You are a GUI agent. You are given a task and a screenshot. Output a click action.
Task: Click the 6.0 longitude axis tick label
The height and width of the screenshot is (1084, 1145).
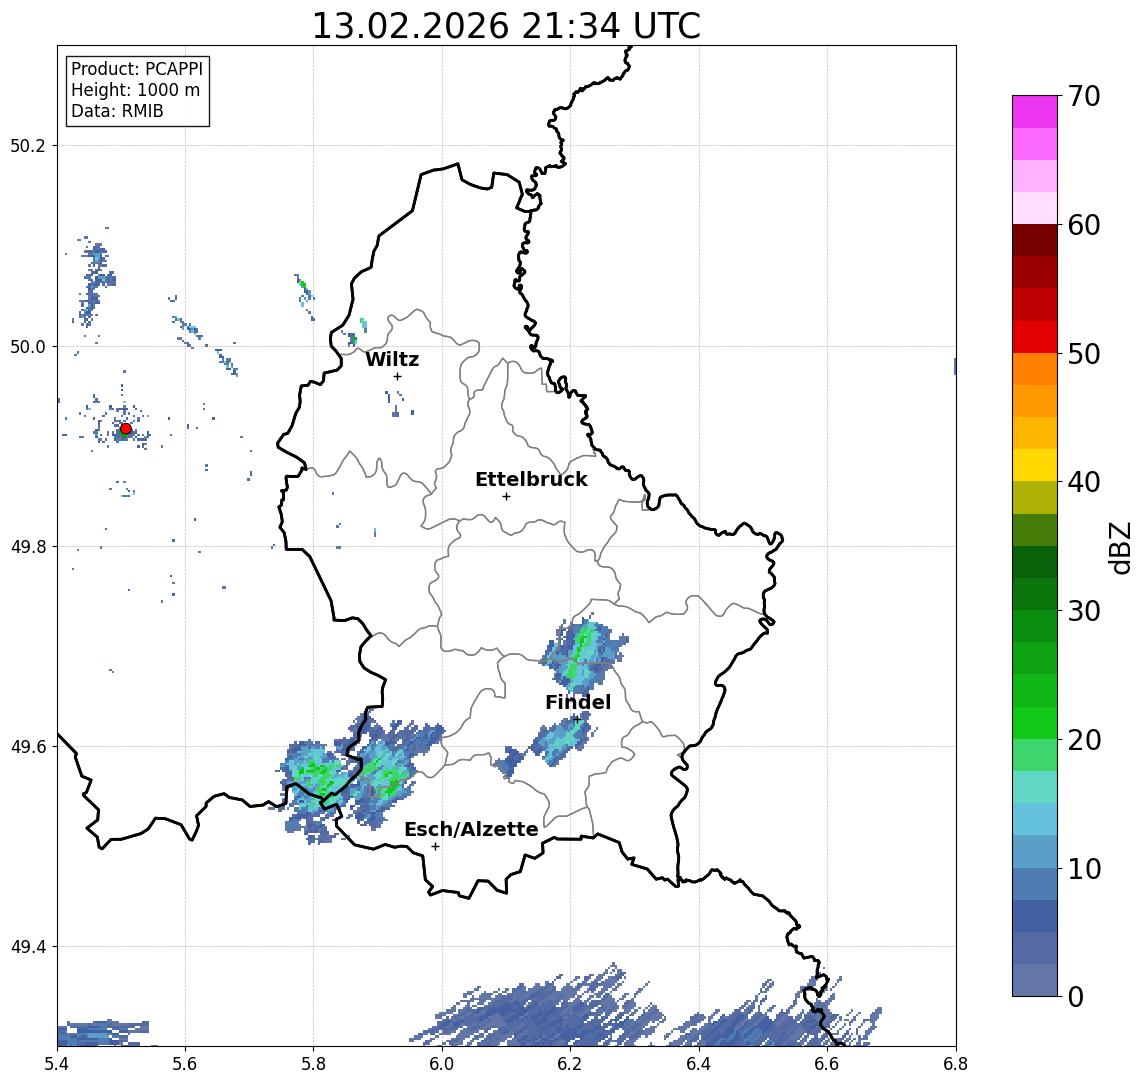click(442, 1064)
